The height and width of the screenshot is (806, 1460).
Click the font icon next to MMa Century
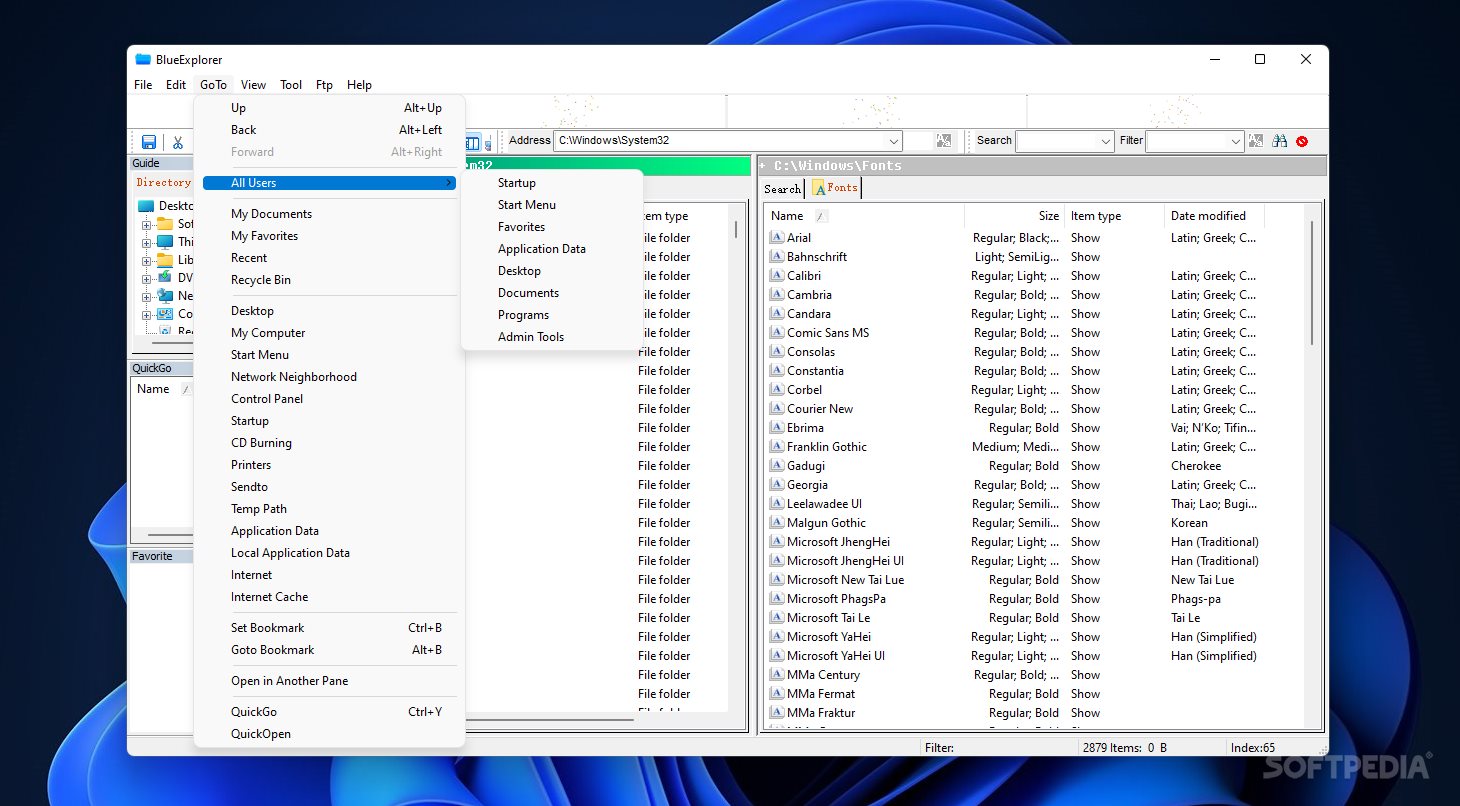coord(776,675)
